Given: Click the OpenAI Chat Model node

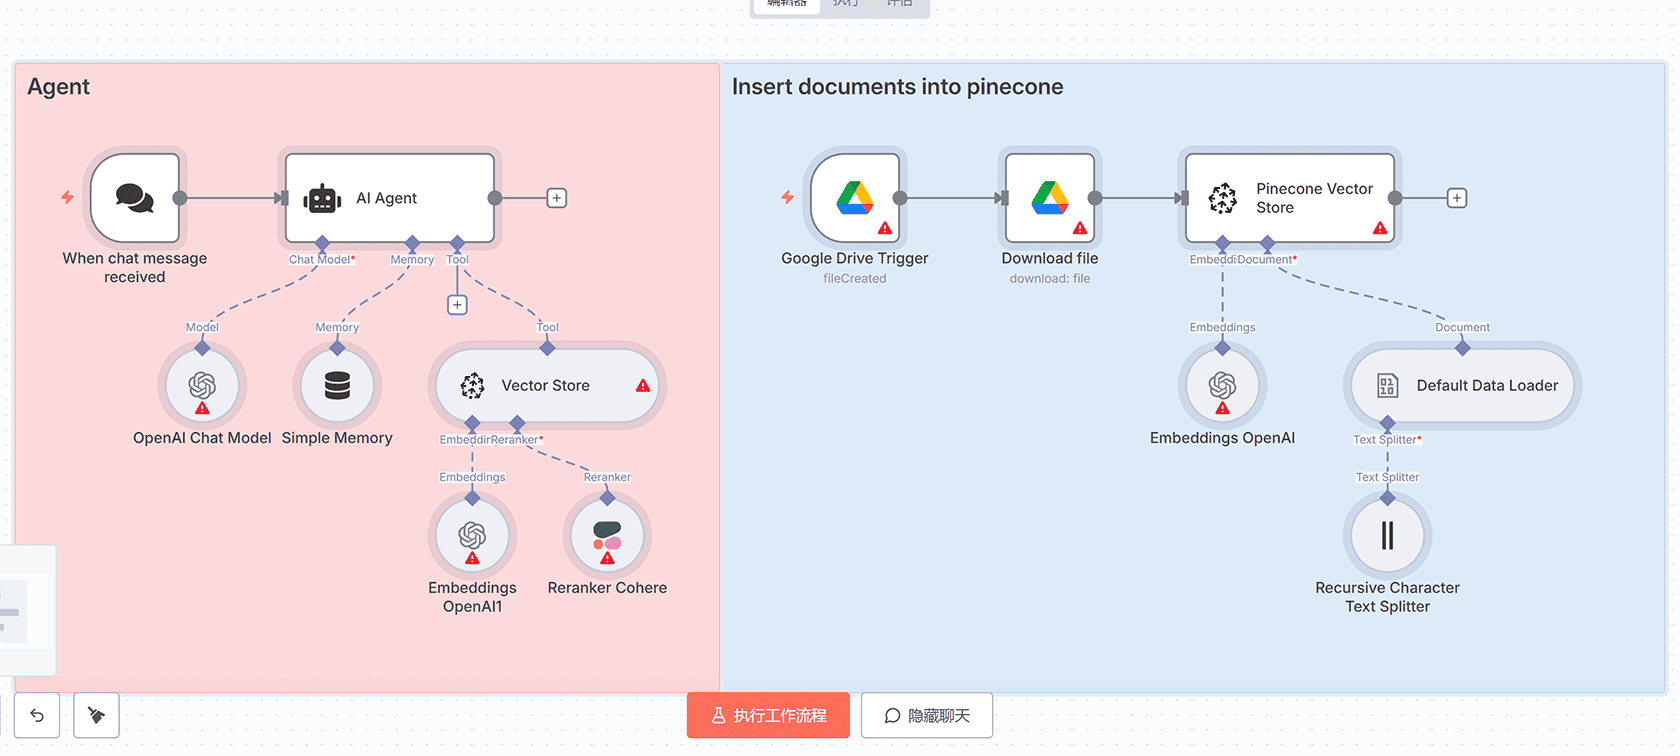Looking at the screenshot, I should point(202,386).
